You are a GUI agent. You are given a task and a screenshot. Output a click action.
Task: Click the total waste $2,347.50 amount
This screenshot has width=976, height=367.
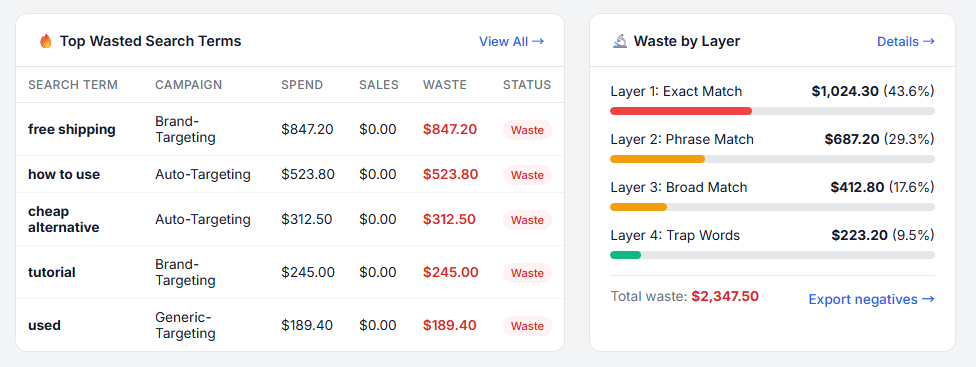point(725,296)
